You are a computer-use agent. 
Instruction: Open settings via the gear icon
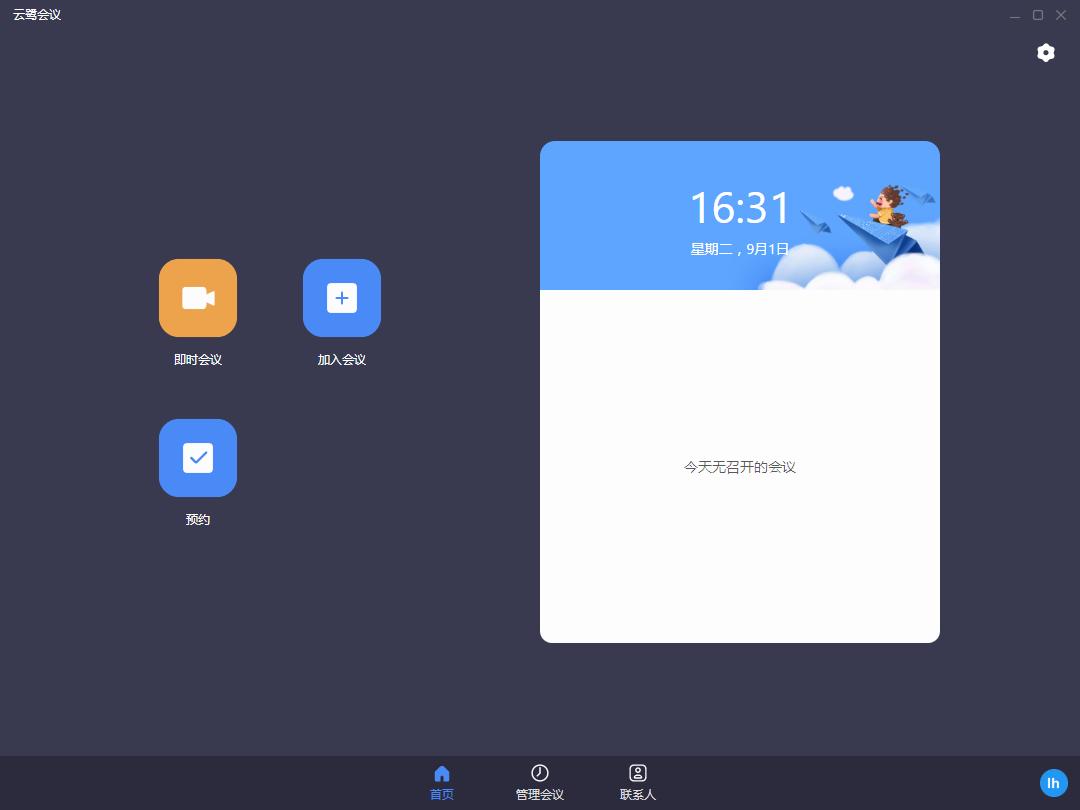point(1046,53)
